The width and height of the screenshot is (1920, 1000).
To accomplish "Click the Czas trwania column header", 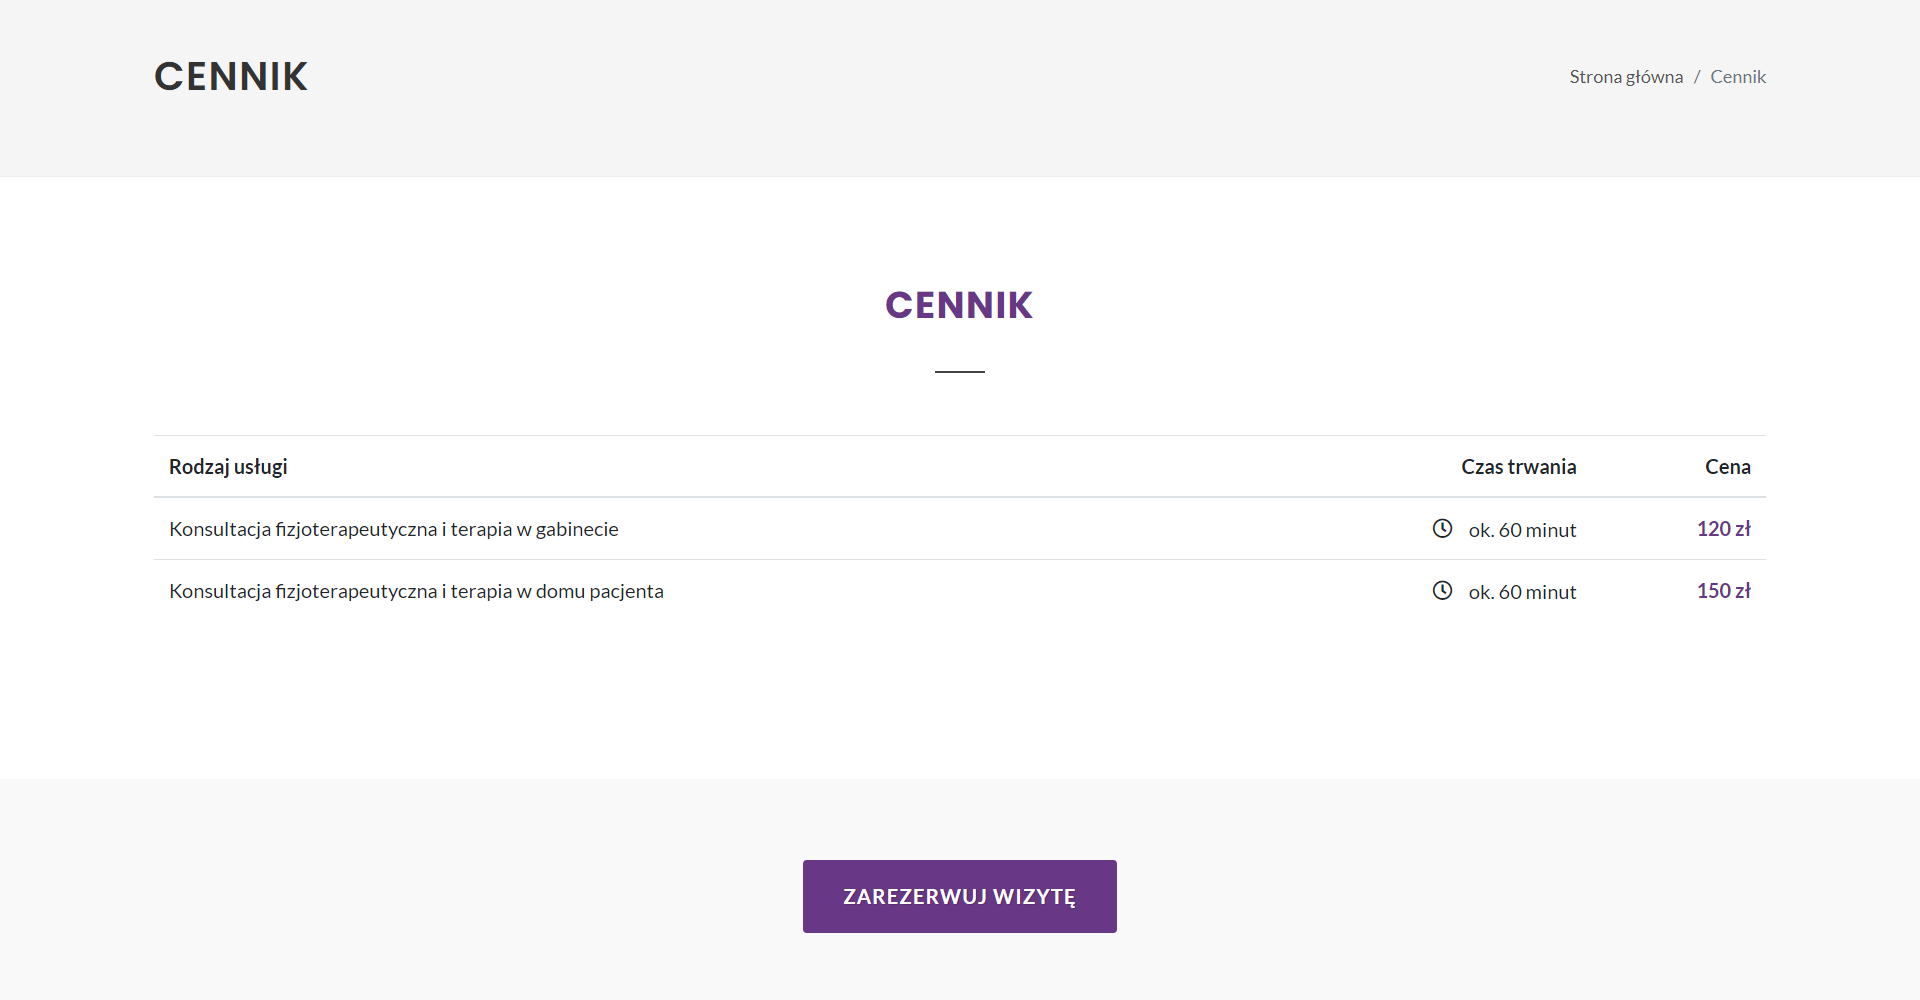I will [x=1519, y=467].
